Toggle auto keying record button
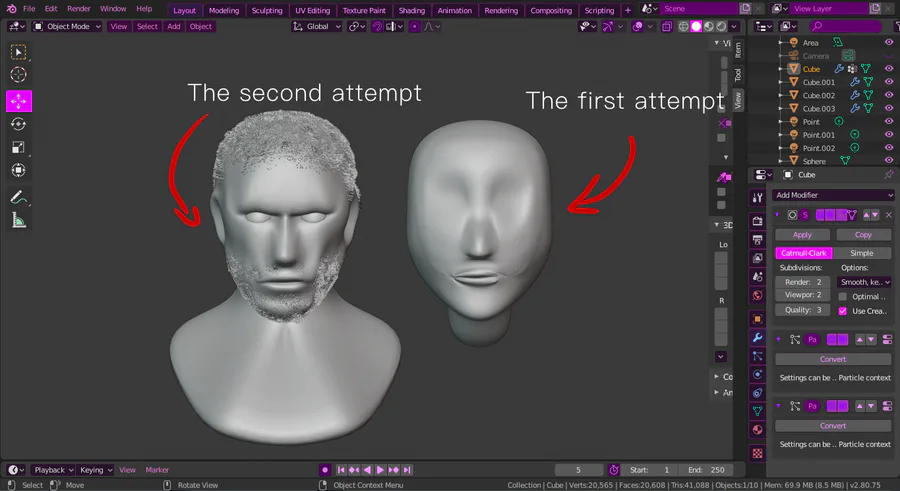 325,470
